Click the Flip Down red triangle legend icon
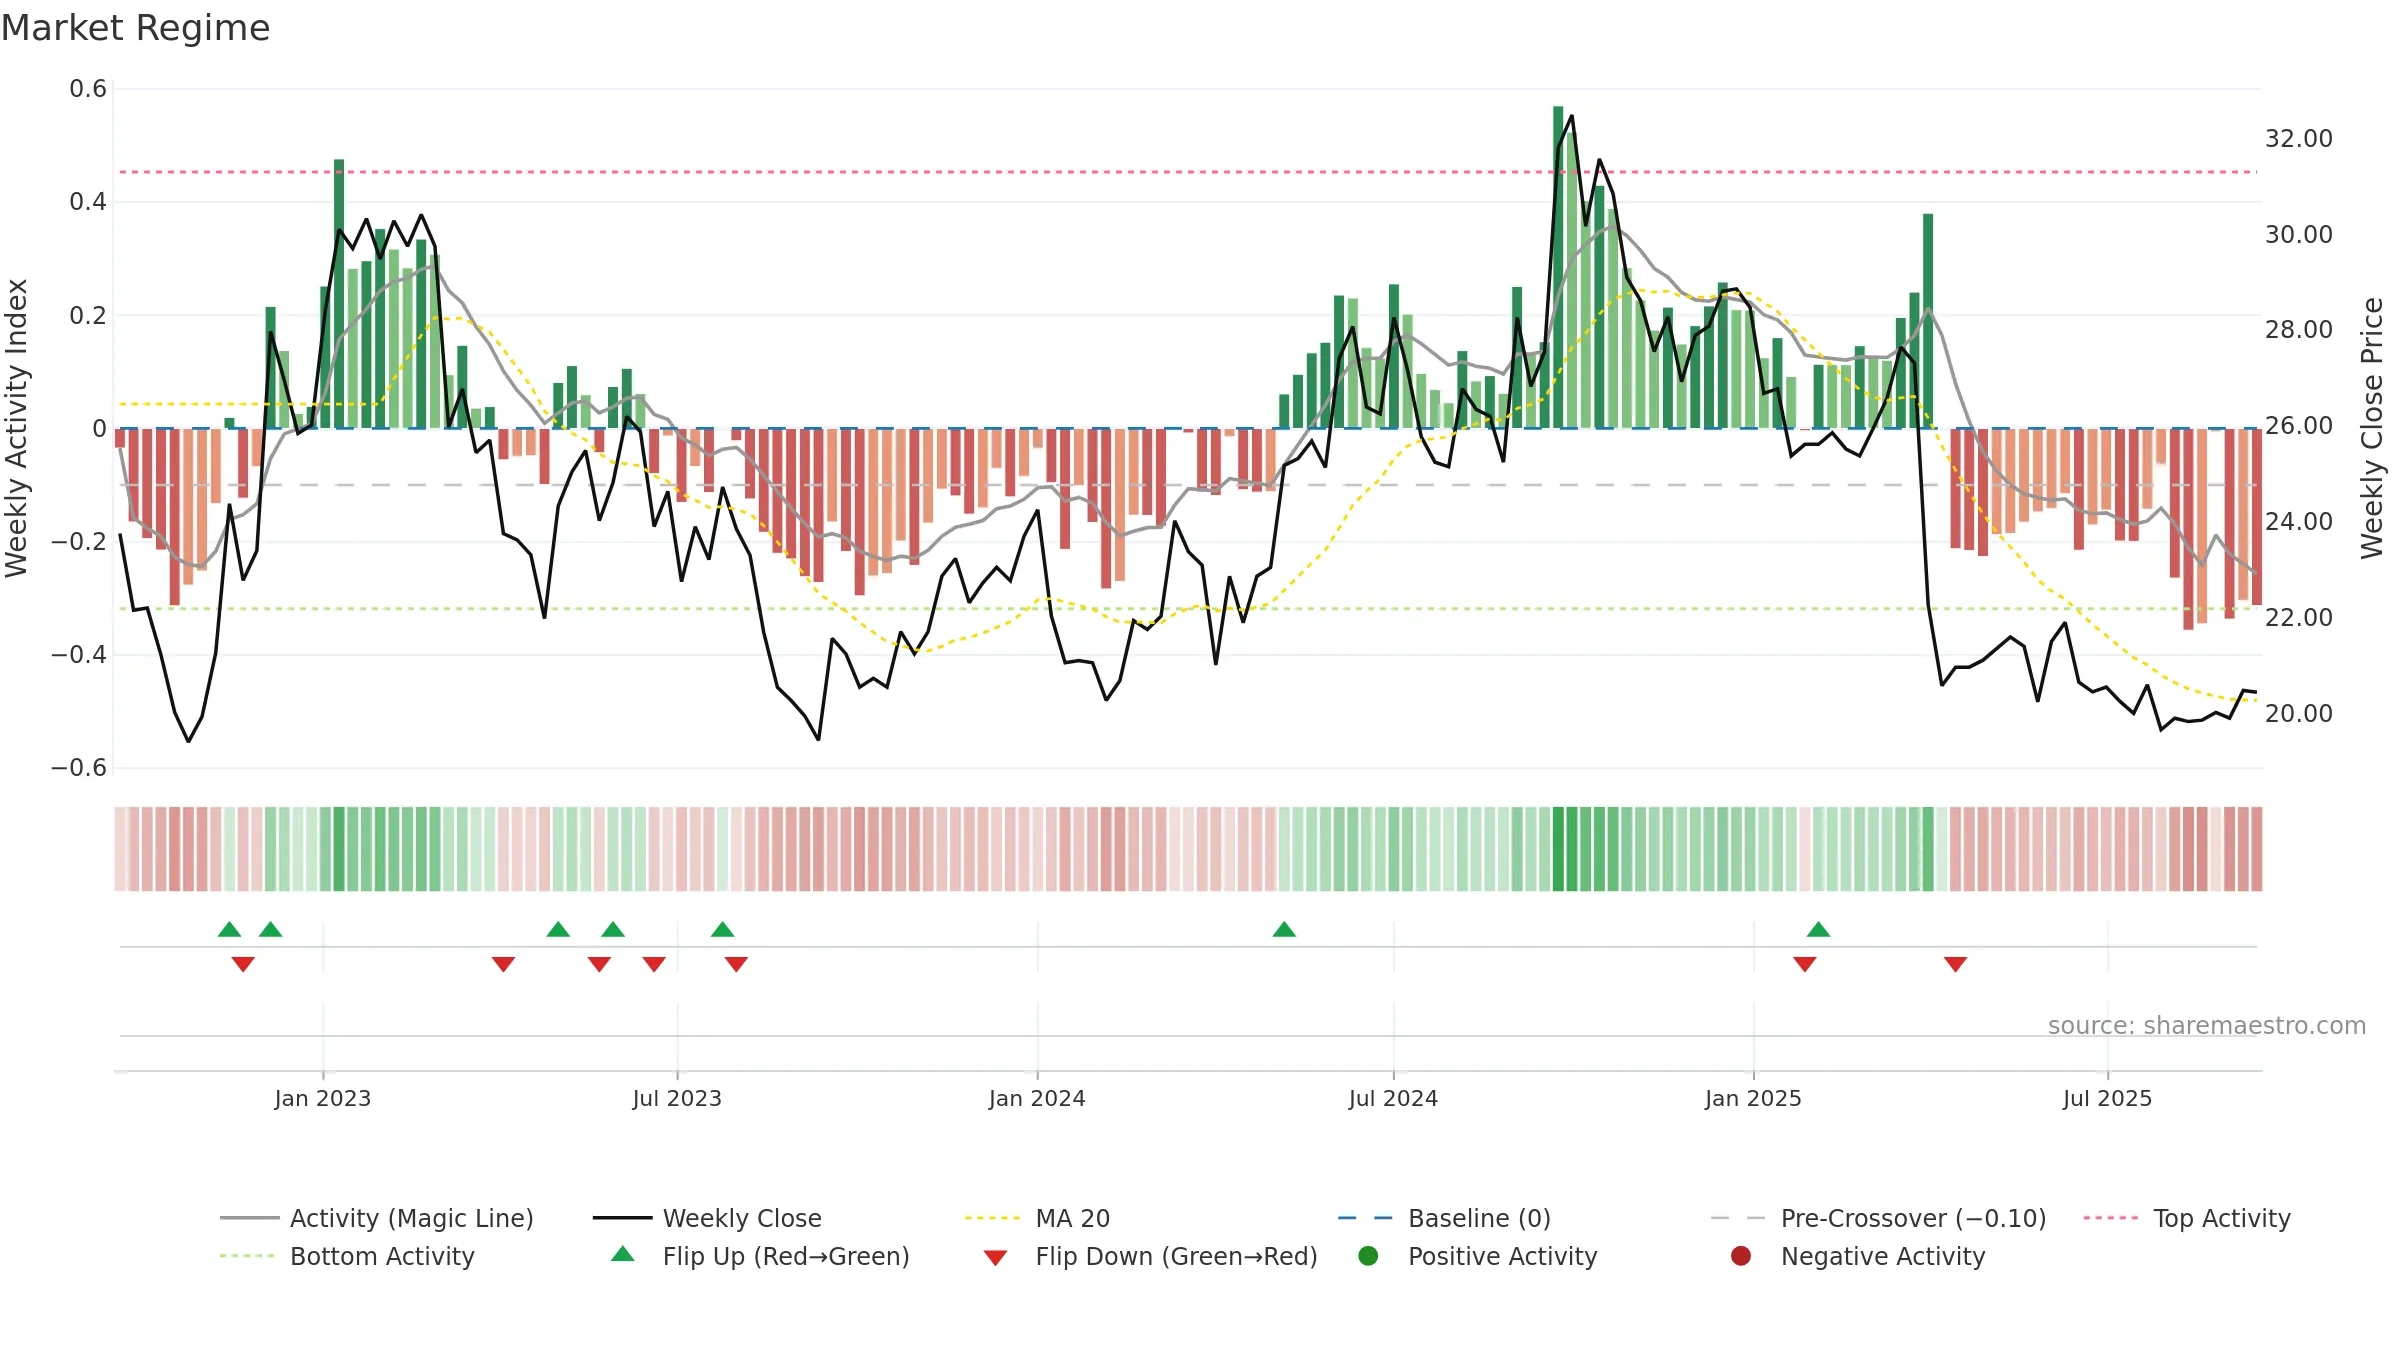The width and height of the screenshot is (2400, 1350). click(995, 1258)
